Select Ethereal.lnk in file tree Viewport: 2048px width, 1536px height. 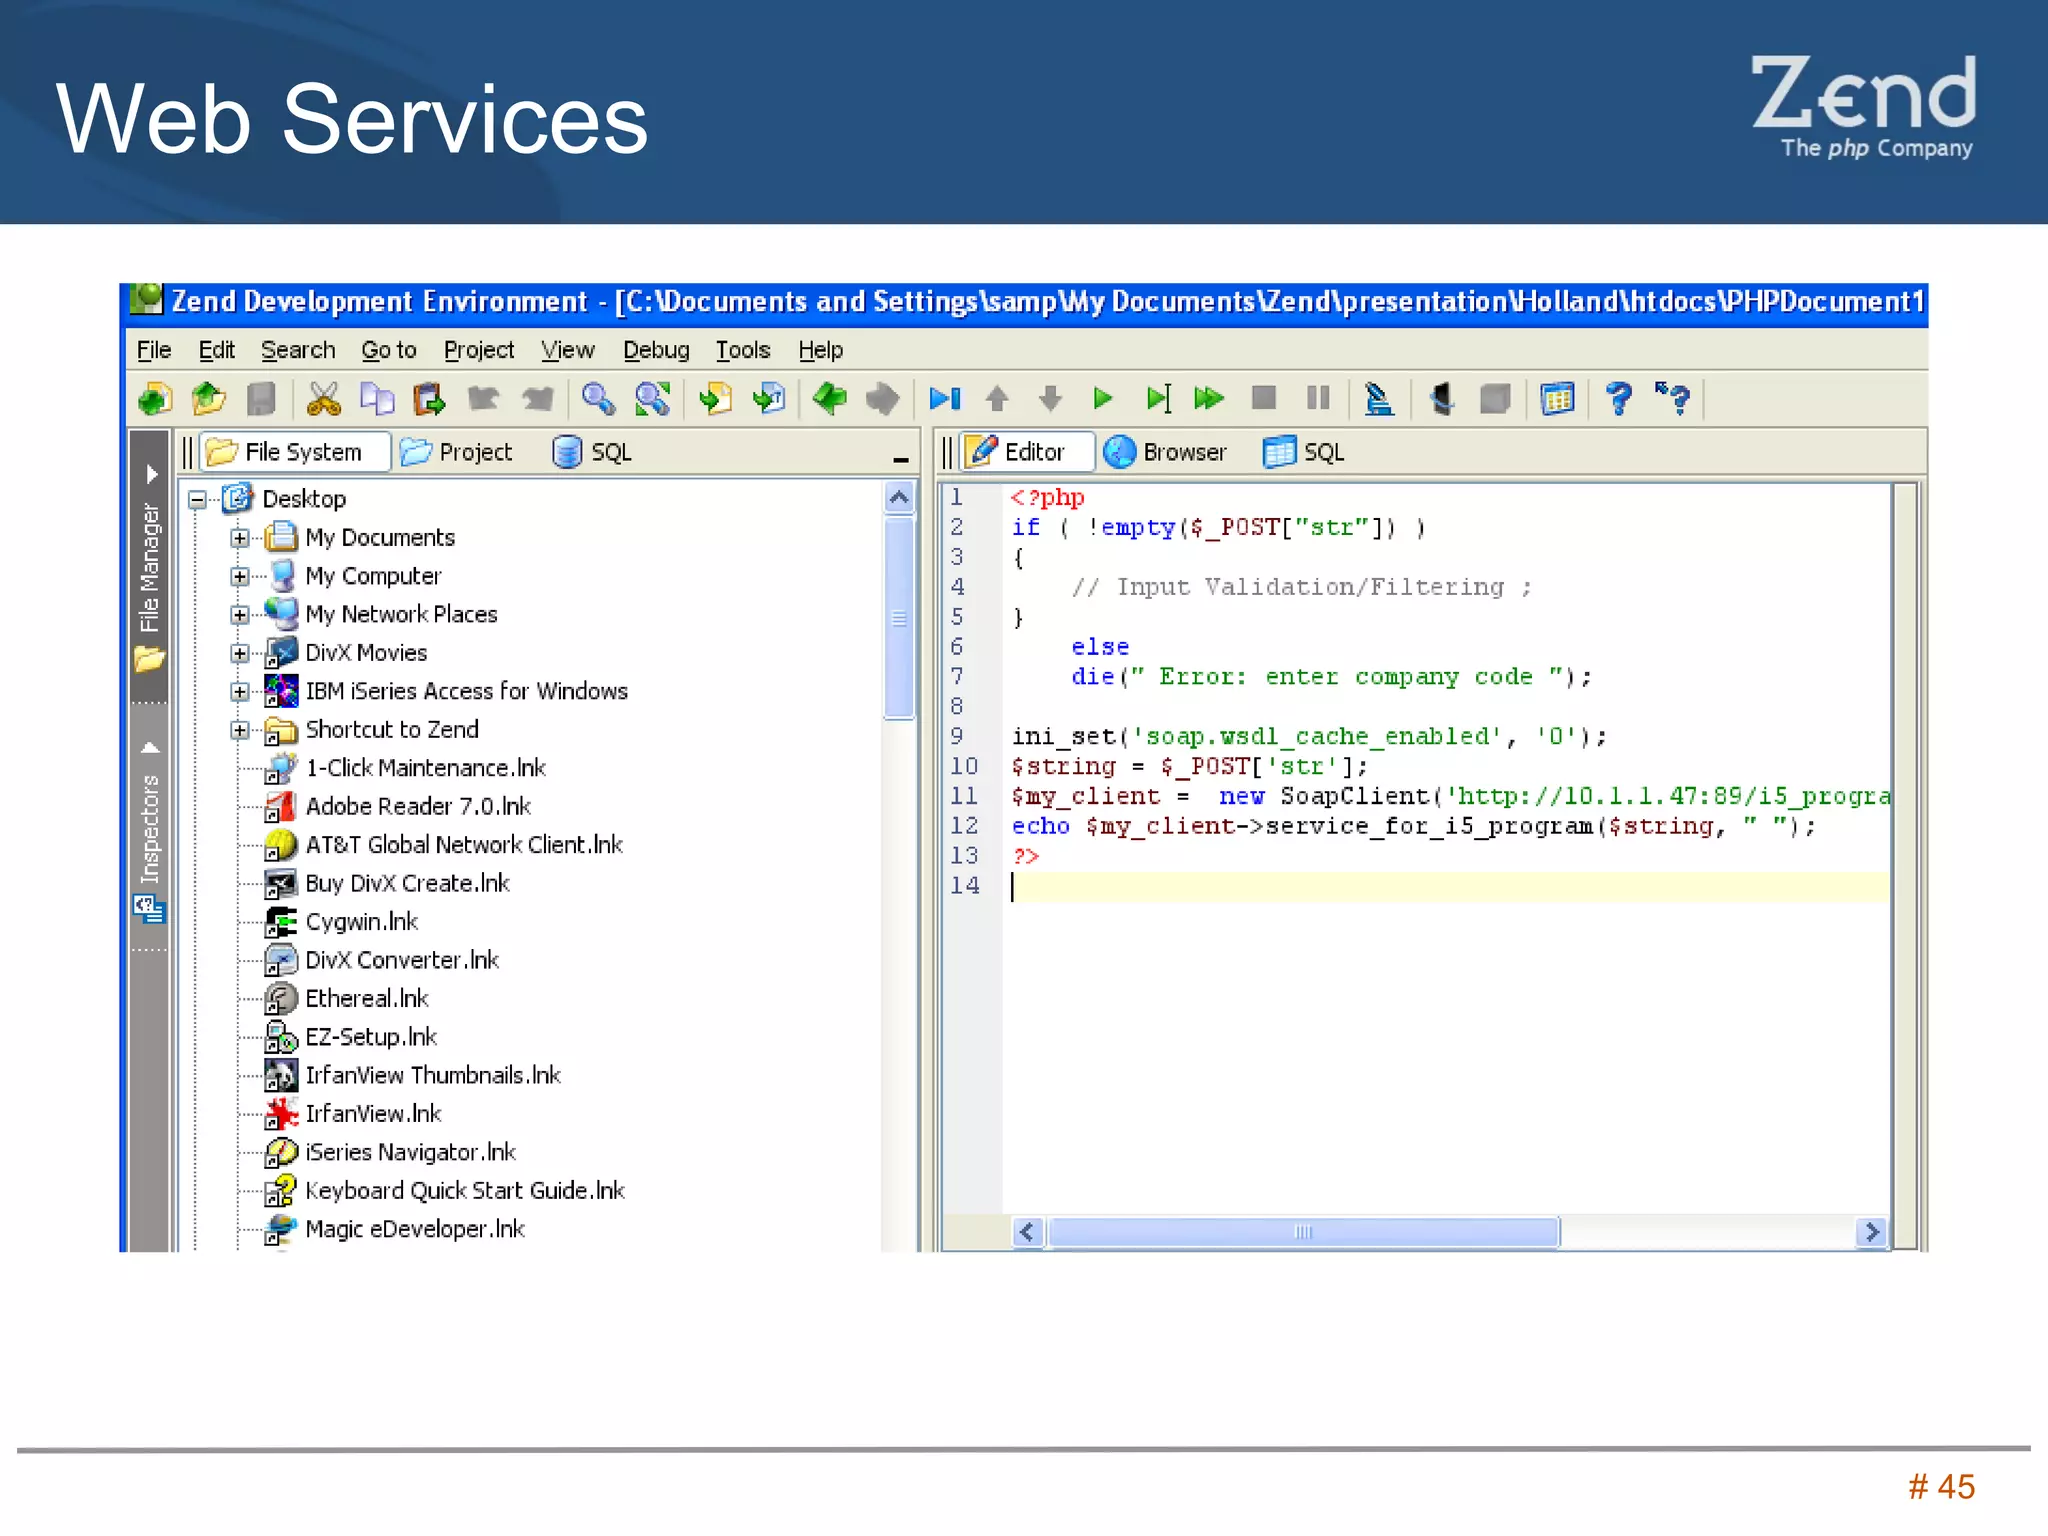tap(366, 999)
